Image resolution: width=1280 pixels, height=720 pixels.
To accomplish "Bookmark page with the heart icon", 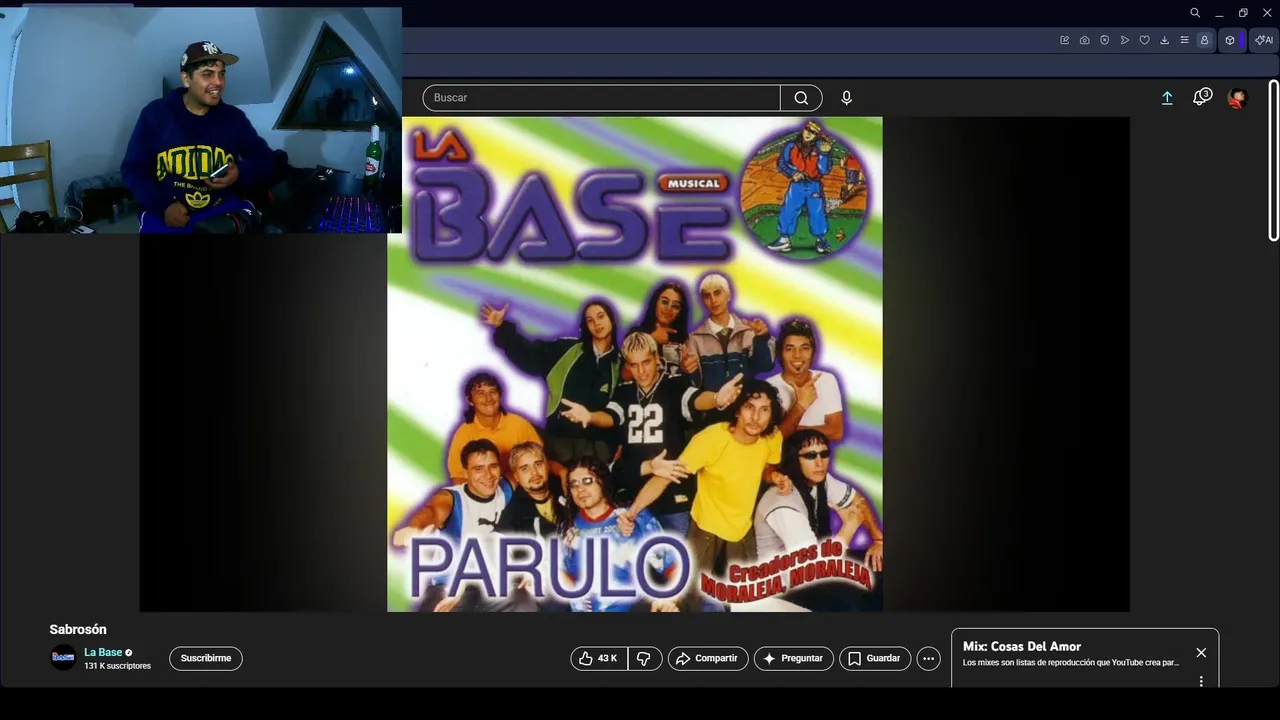I will click(1144, 40).
